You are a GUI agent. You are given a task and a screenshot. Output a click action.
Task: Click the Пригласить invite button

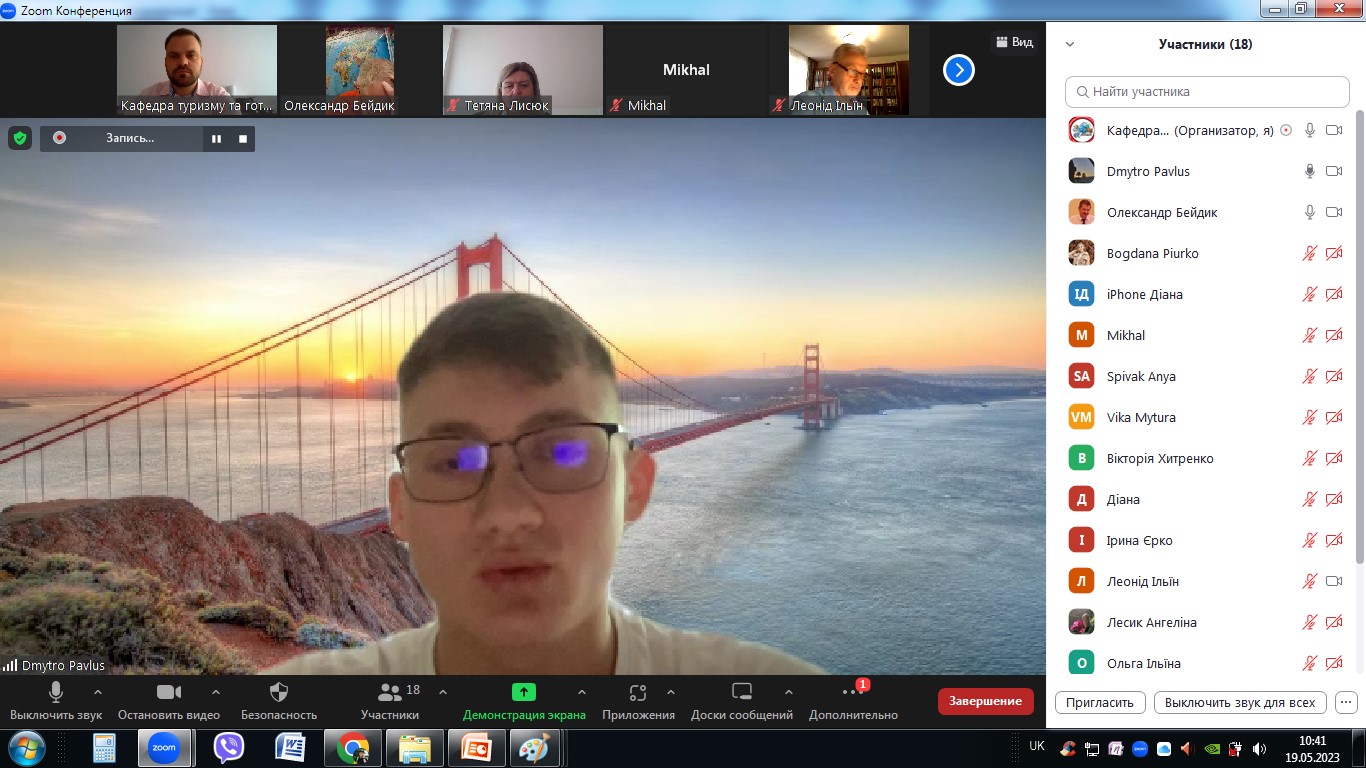click(1099, 702)
